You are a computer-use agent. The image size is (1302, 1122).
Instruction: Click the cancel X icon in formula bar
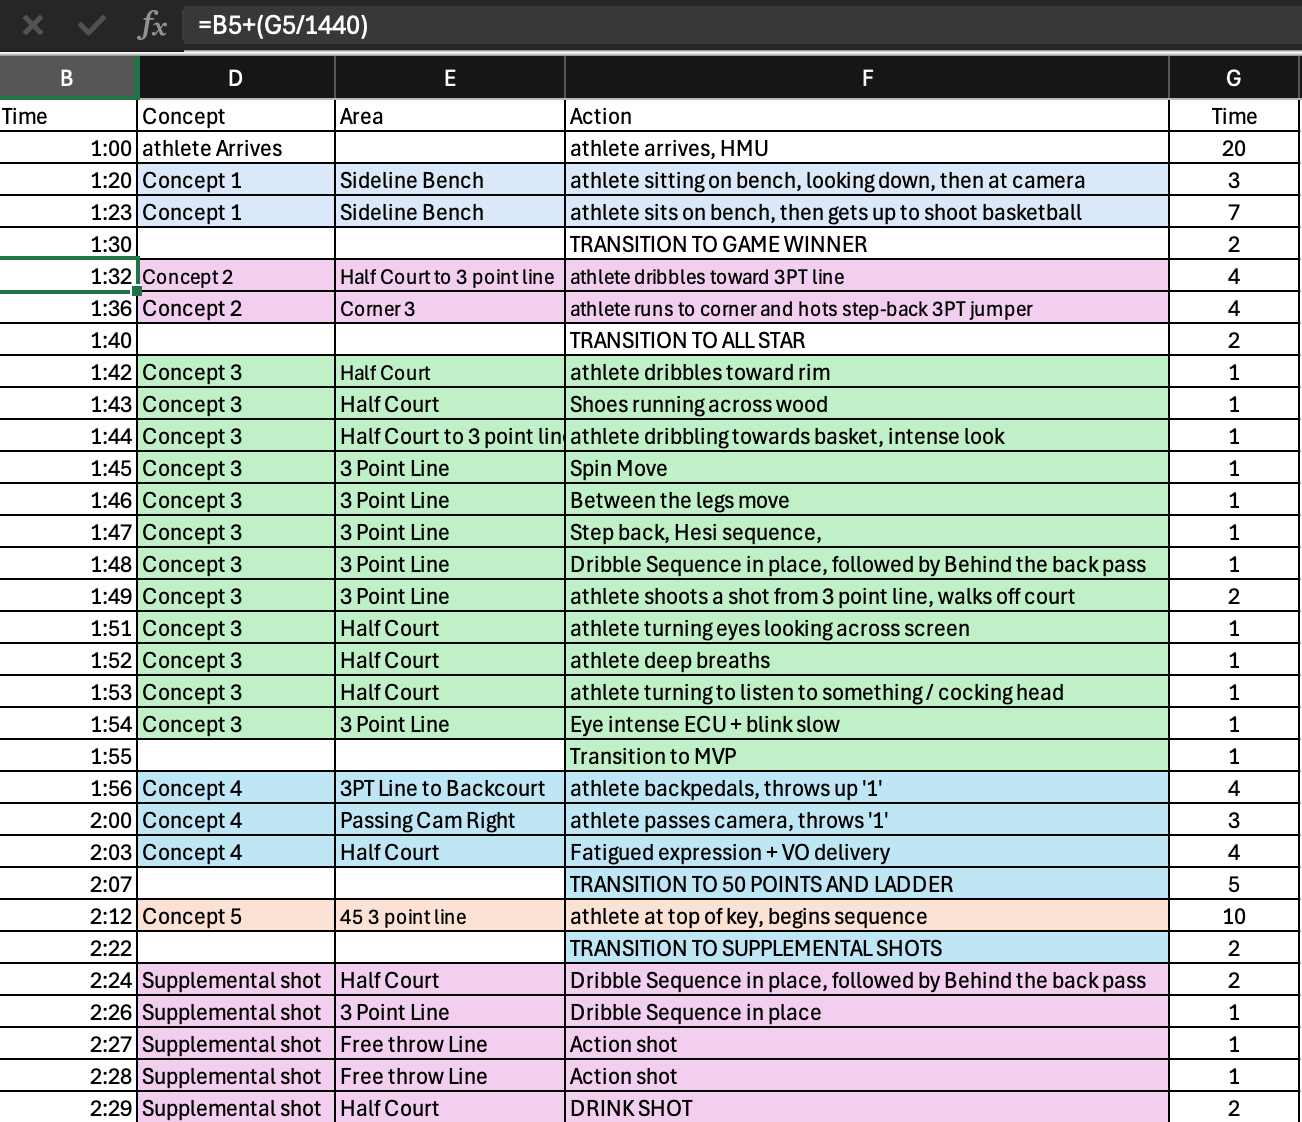point(33,25)
